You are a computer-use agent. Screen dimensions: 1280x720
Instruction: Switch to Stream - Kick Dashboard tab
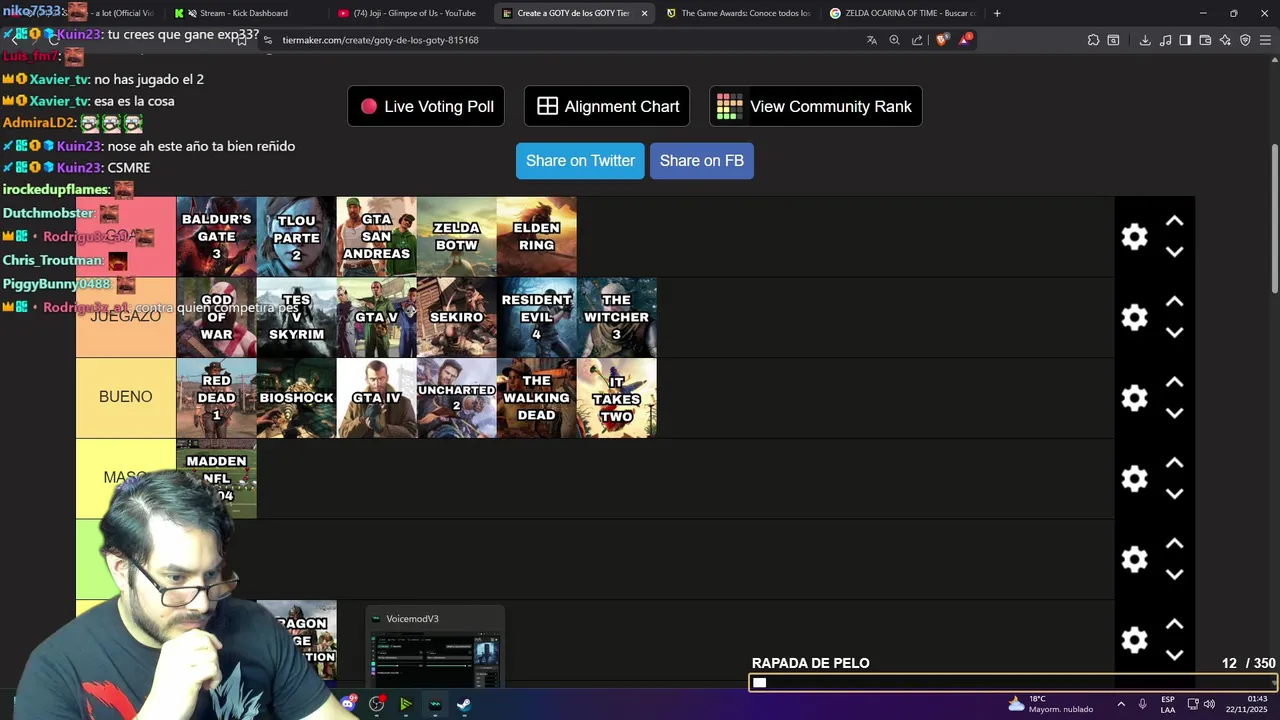click(243, 13)
